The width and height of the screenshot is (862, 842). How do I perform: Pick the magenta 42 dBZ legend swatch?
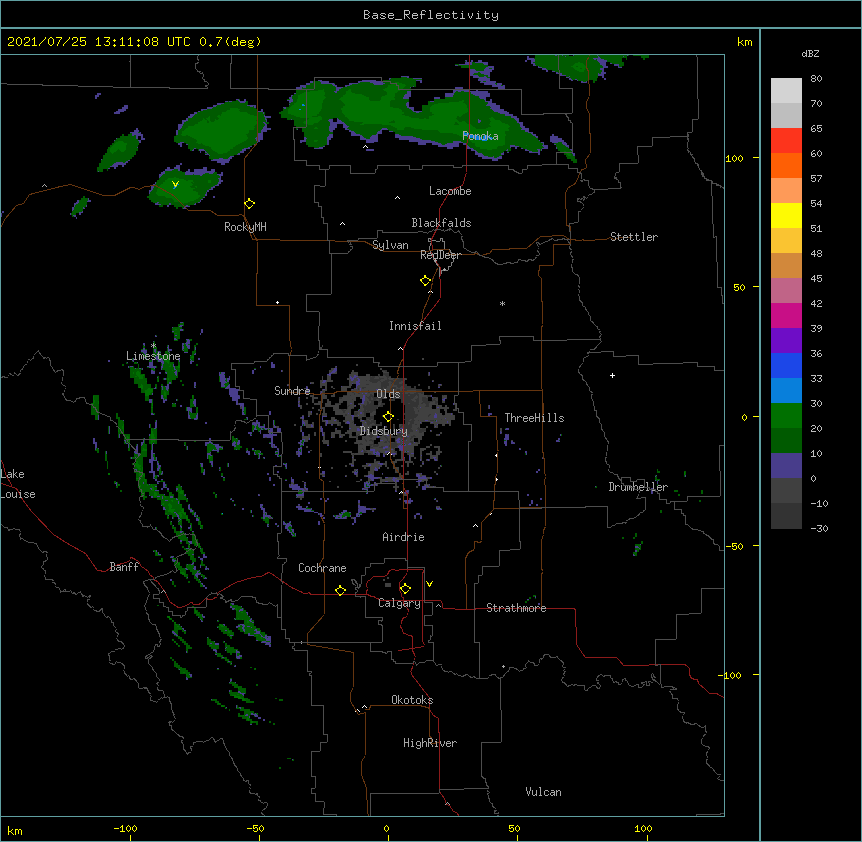(x=786, y=315)
